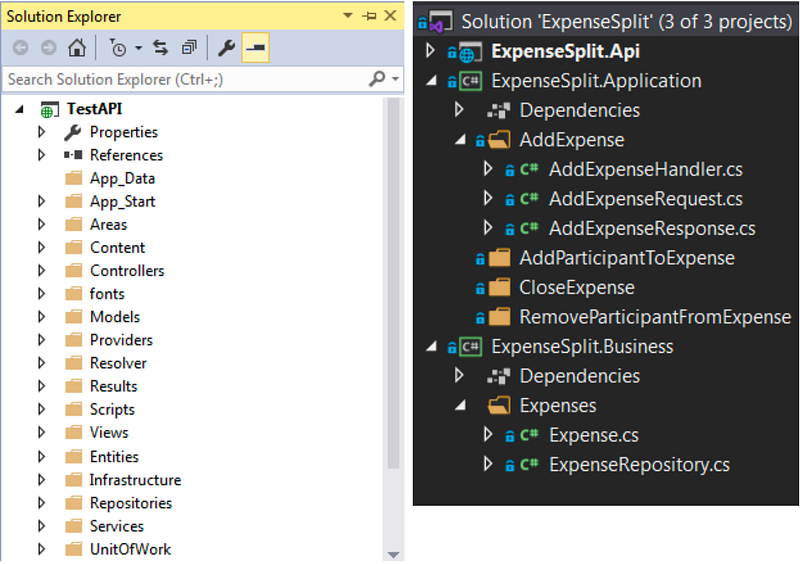Expand the App_Start folder
The image size is (800, 564).
42,201
